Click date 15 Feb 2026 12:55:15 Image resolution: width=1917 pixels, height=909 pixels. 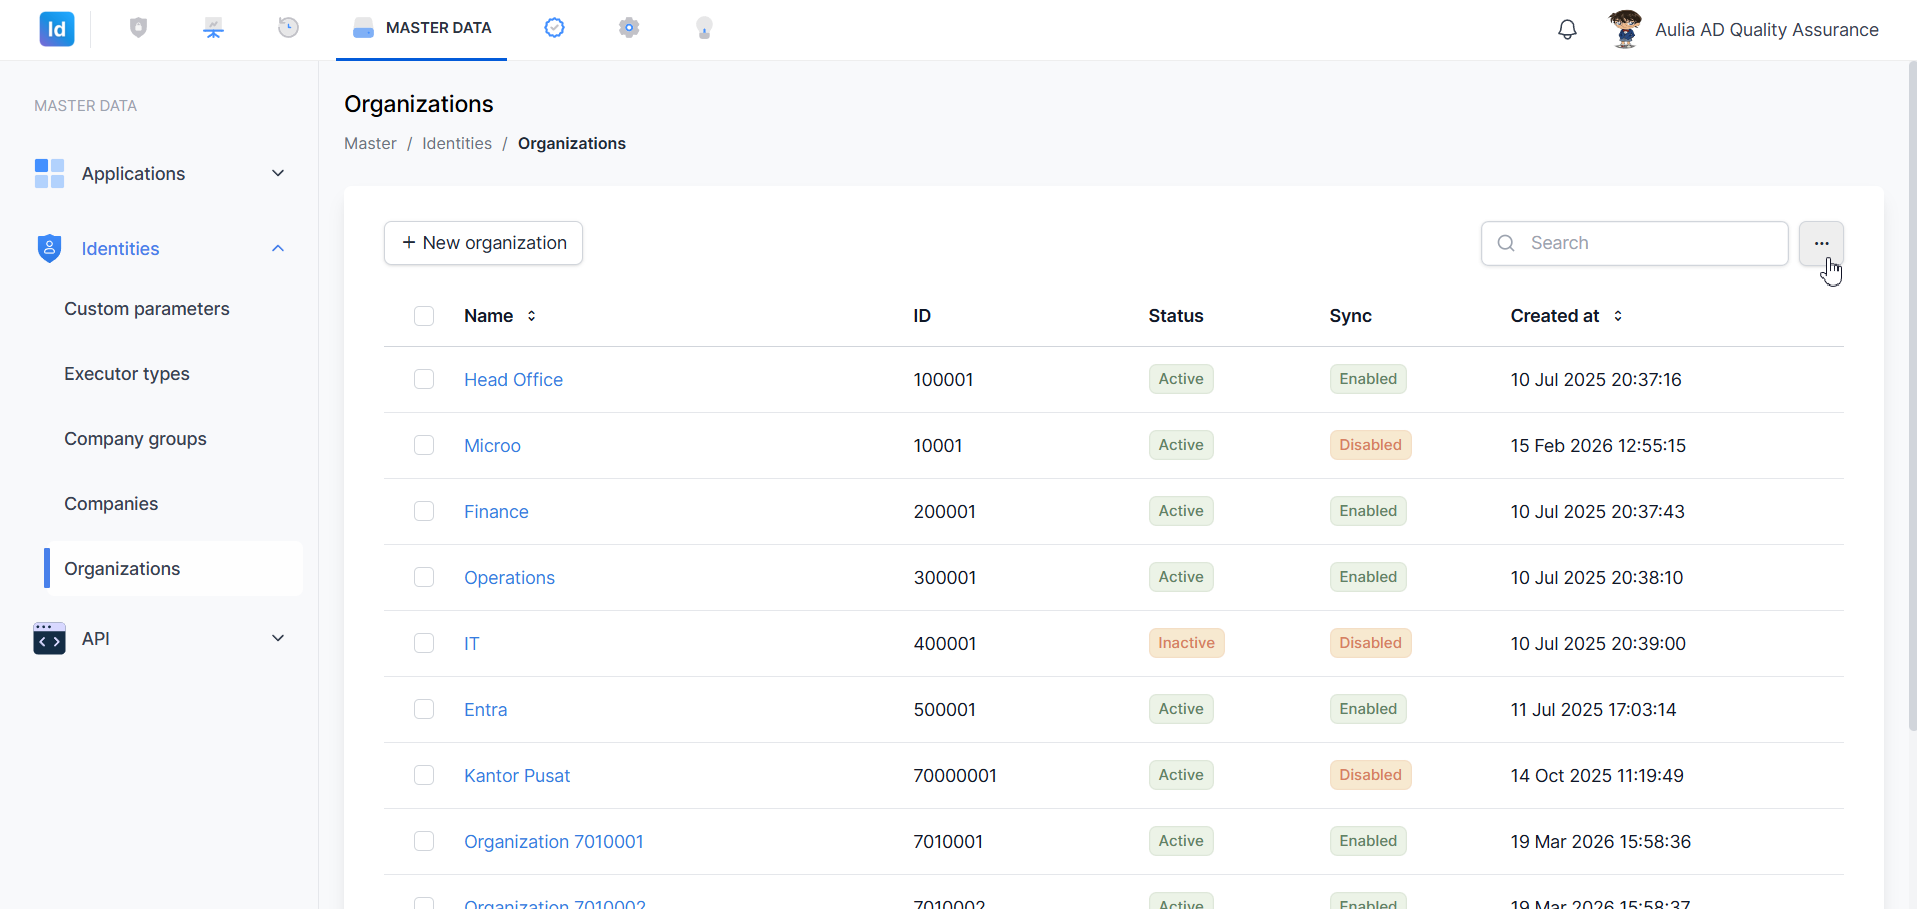(x=1598, y=446)
